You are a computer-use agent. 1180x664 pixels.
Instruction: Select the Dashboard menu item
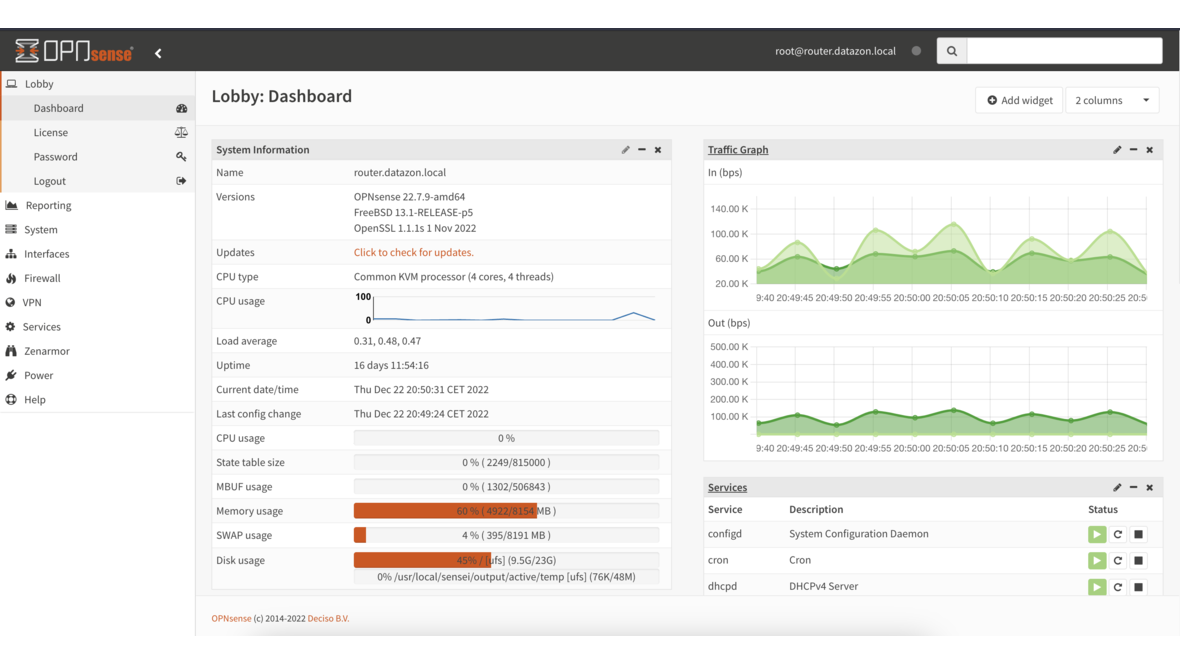58,108
